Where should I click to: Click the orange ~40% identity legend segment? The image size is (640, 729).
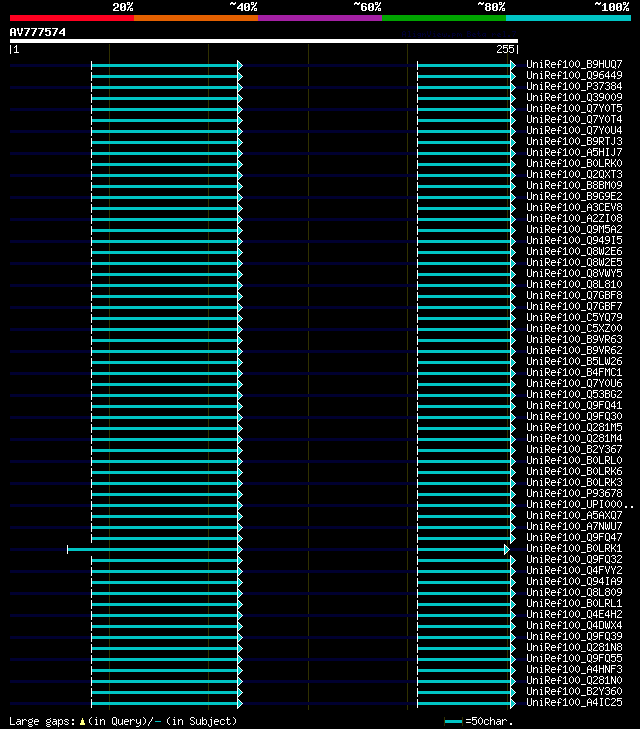coord(196,18)
